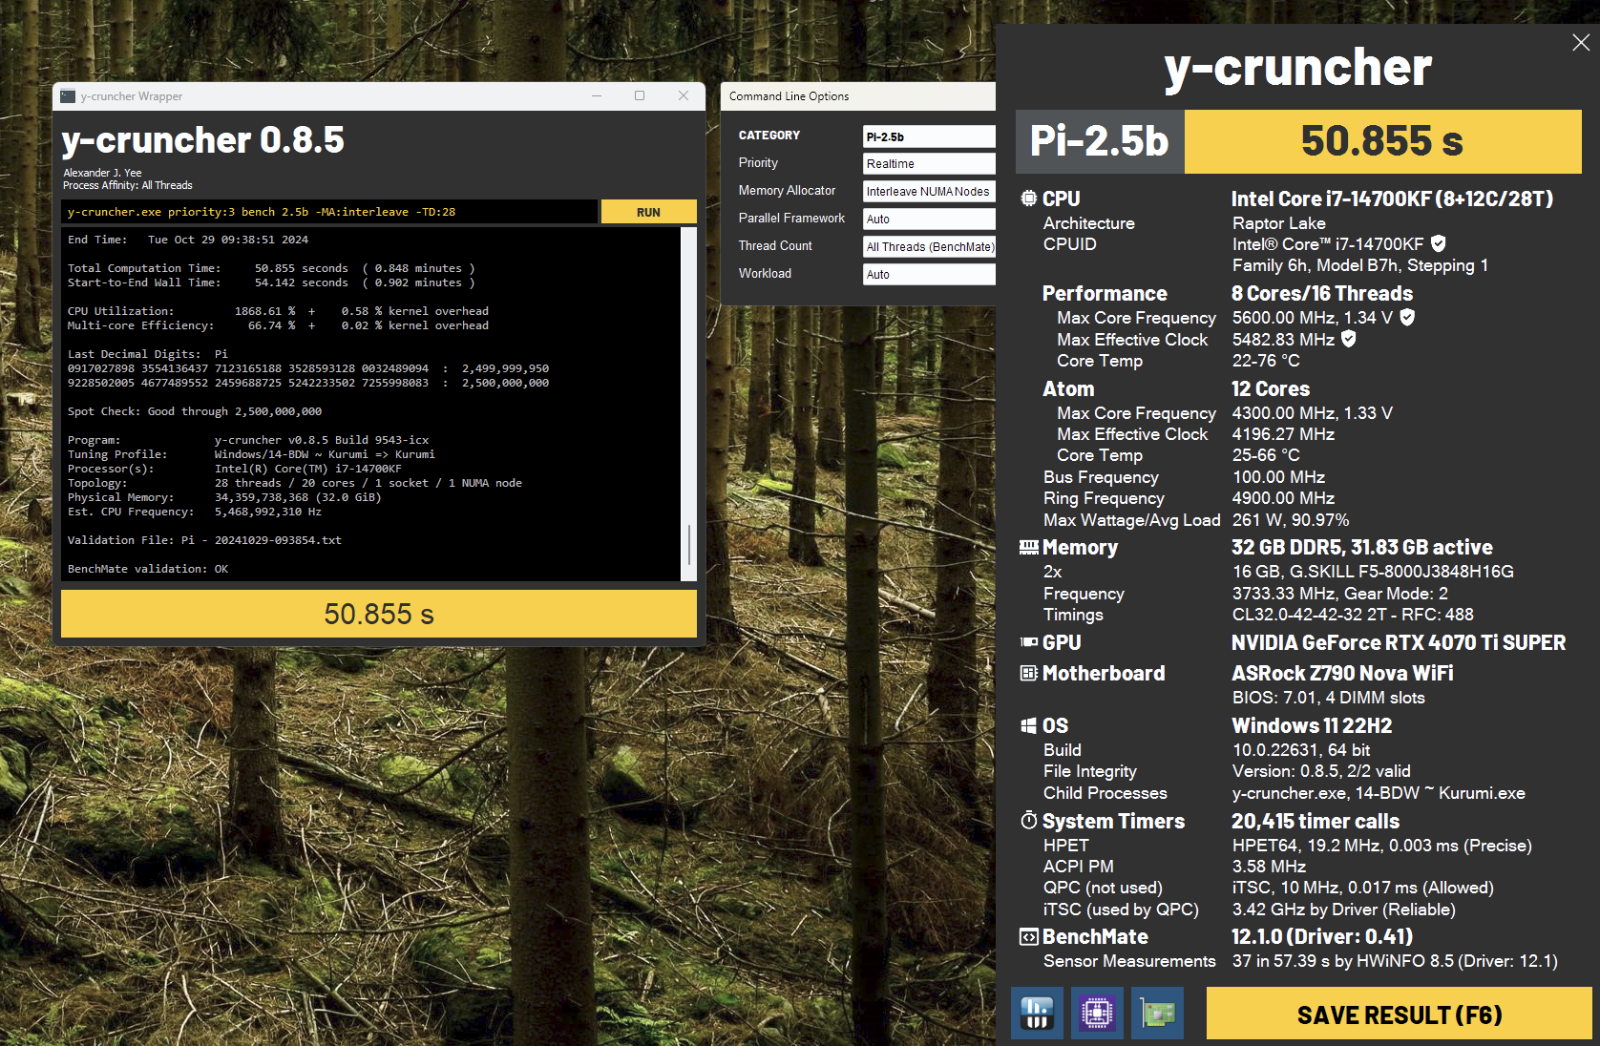Click the Total Computation Time line
The width and height of the screenshot is (1600, 1046).
tap(271, 268)
